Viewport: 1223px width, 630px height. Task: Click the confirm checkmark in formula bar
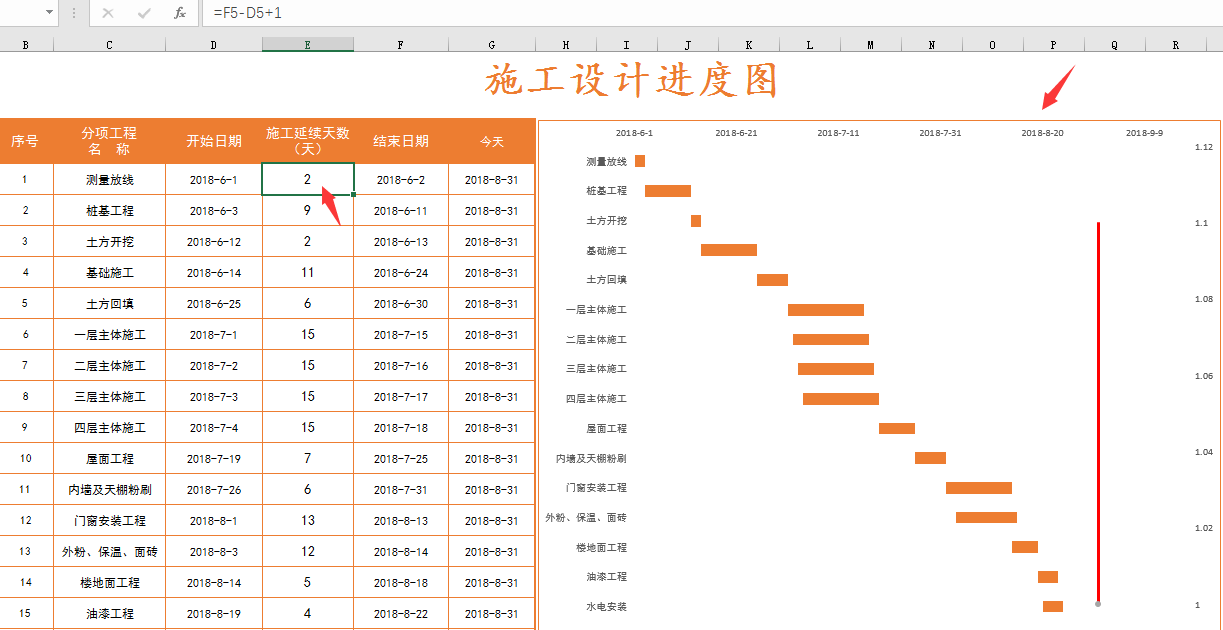pos(144,13)
